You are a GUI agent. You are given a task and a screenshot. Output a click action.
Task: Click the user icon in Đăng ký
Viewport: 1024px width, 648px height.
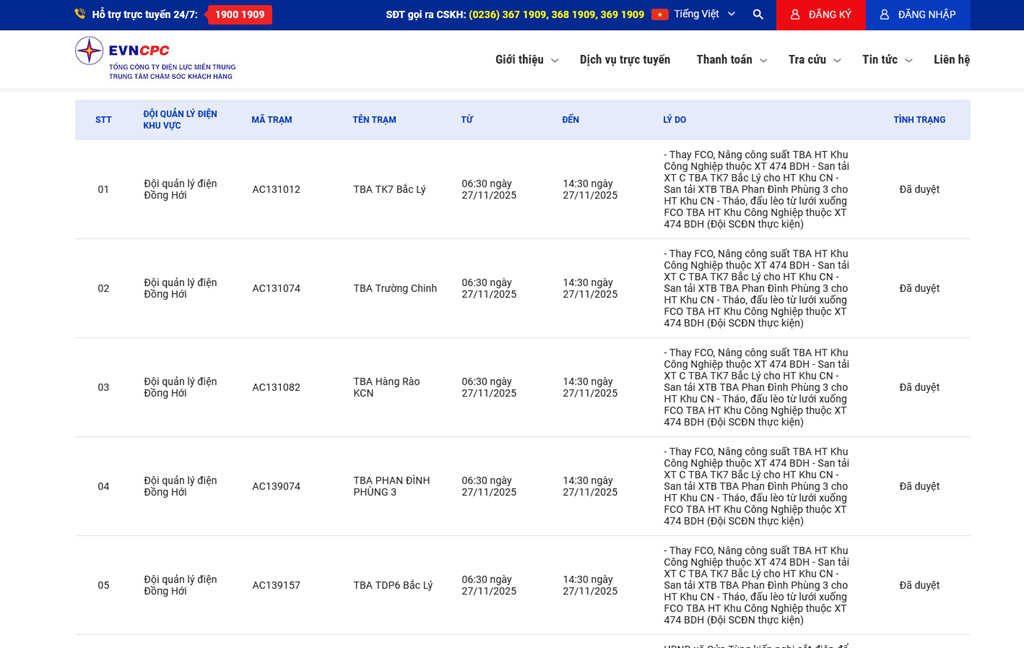pos(795,15)
